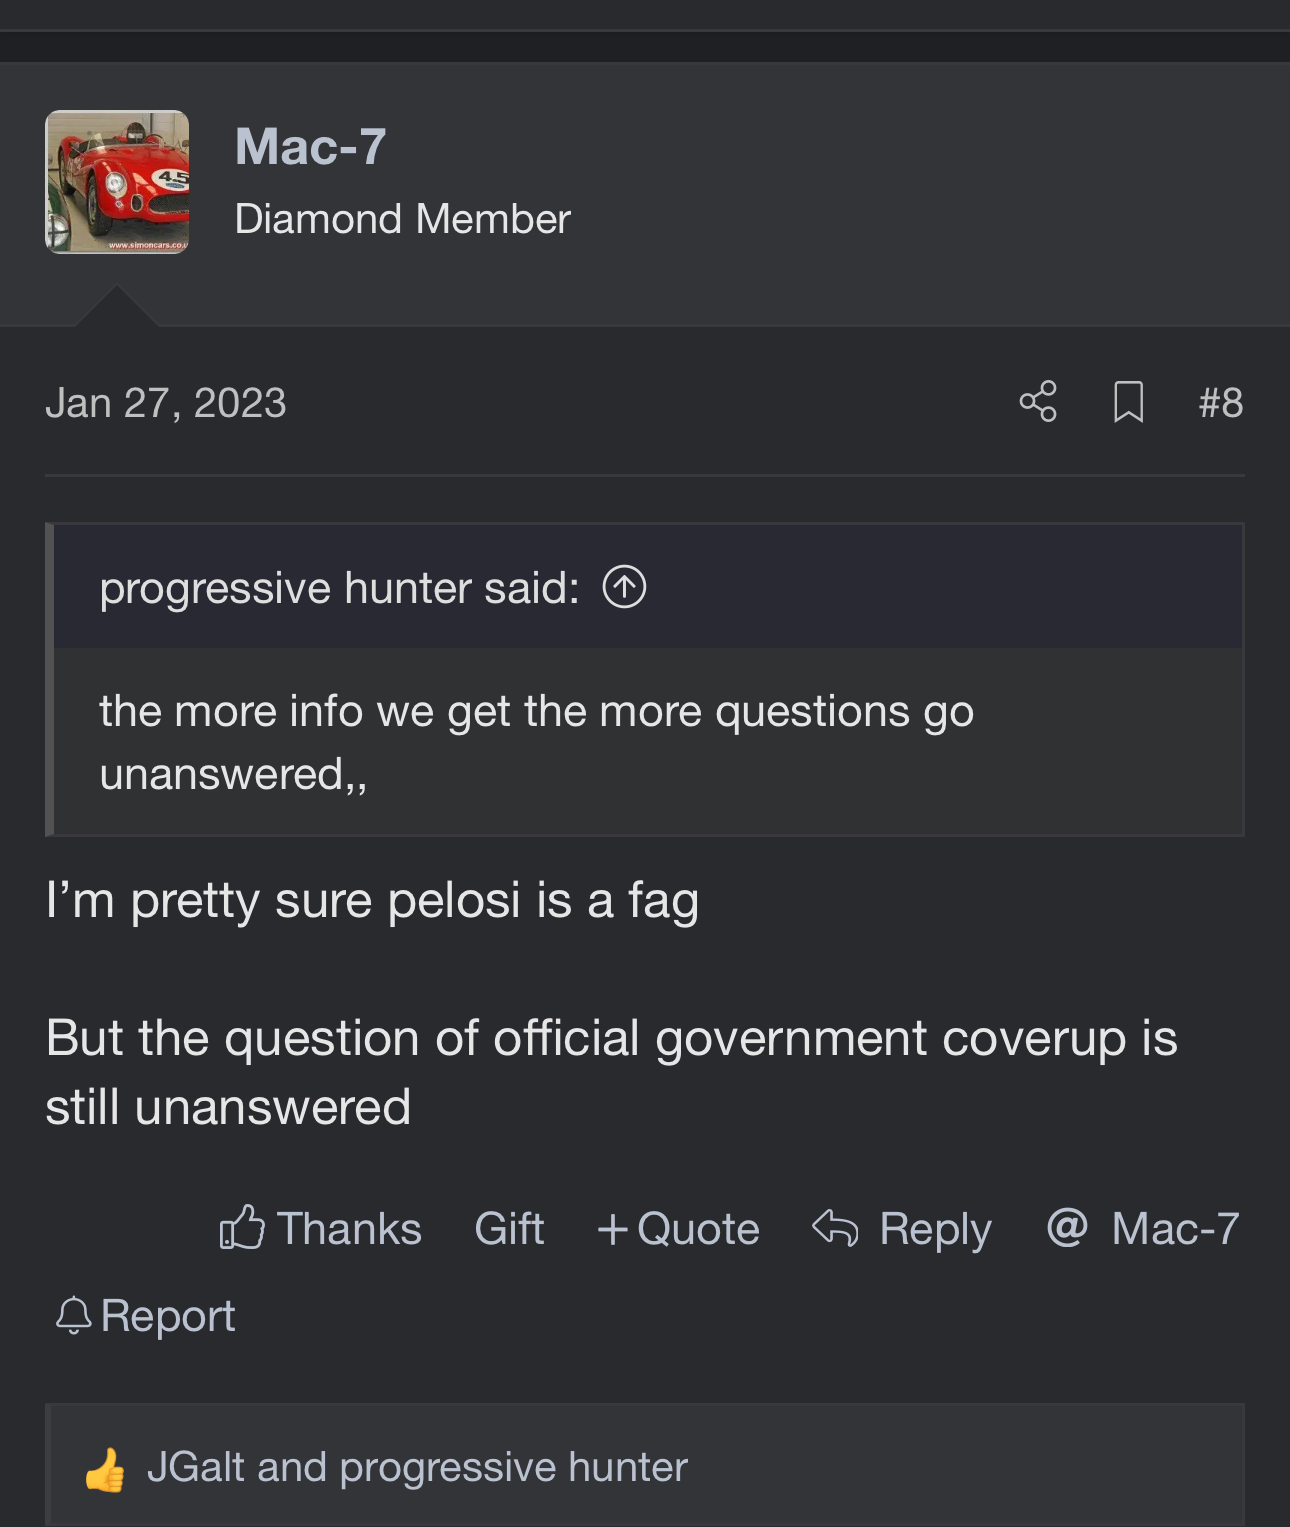Click the Reply arrow icon
This screenshot has width=1290, height=1527.
(x=836, y=1227)
